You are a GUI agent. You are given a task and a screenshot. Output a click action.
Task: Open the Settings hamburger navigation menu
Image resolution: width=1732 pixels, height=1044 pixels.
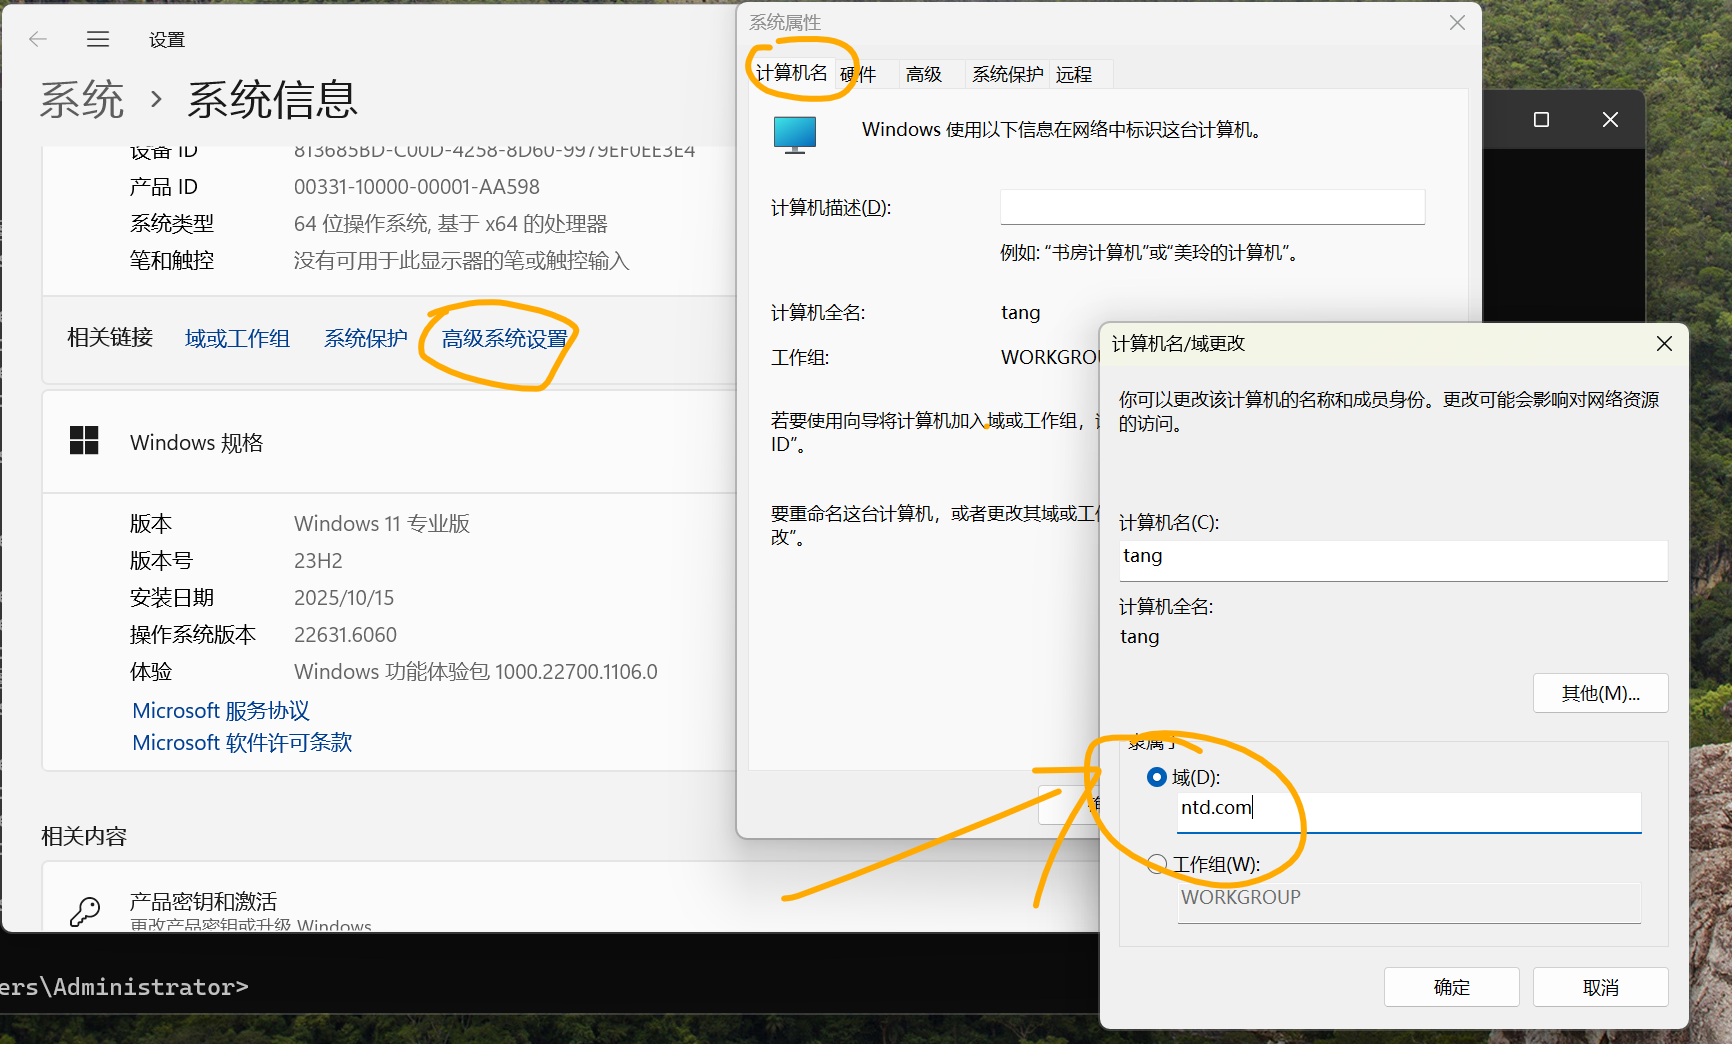pos(98,39)
